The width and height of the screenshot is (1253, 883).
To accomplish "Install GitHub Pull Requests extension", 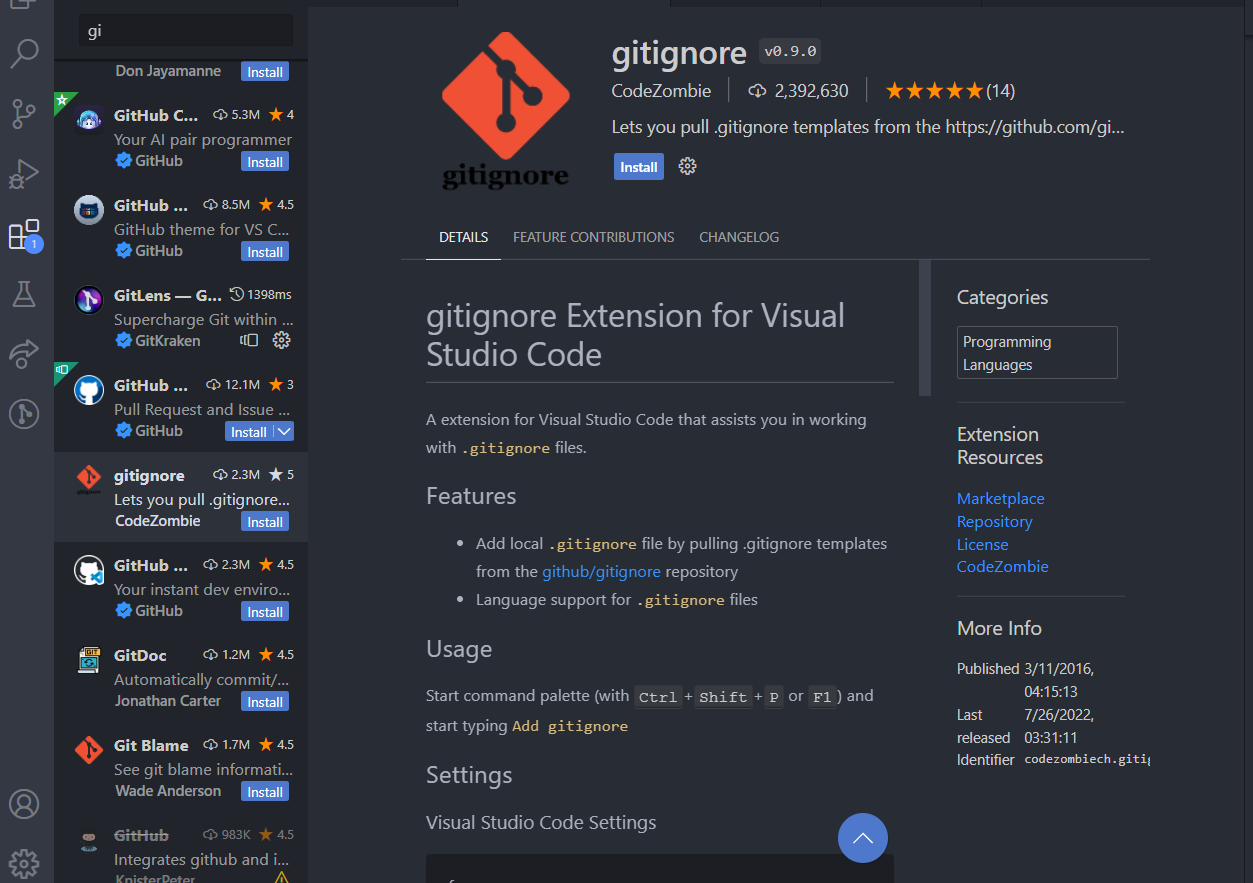I will [x=249, y=431].
